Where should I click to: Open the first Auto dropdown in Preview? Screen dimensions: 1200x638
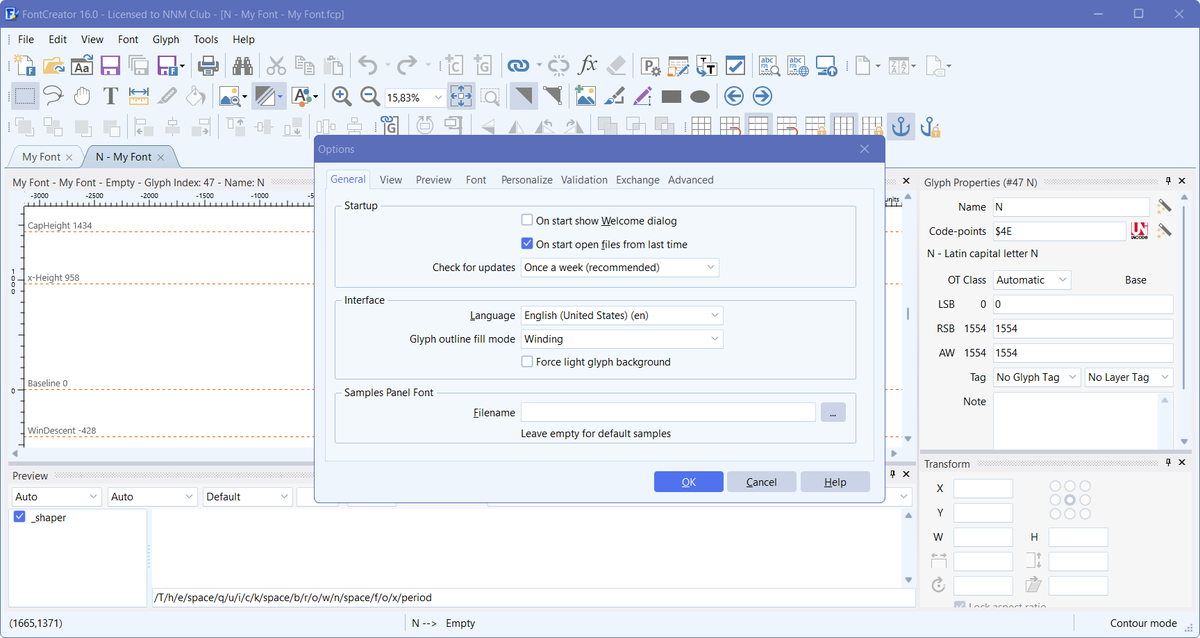click(57, 496)
